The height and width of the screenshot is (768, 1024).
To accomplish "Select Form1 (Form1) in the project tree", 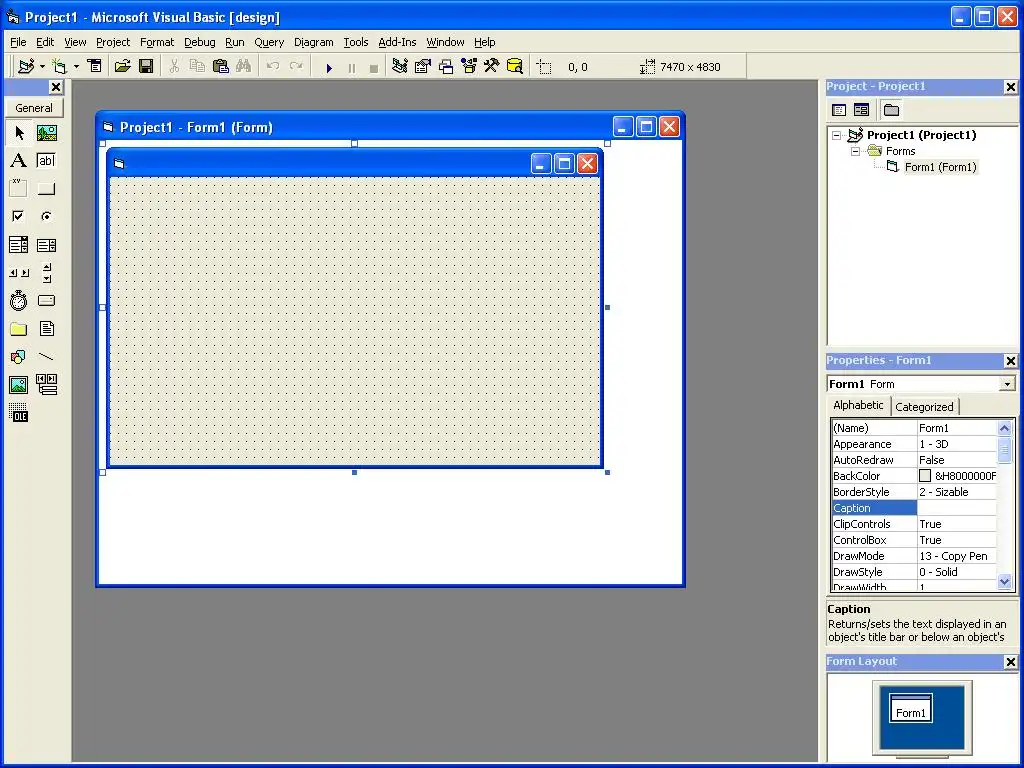I will 940,167.
